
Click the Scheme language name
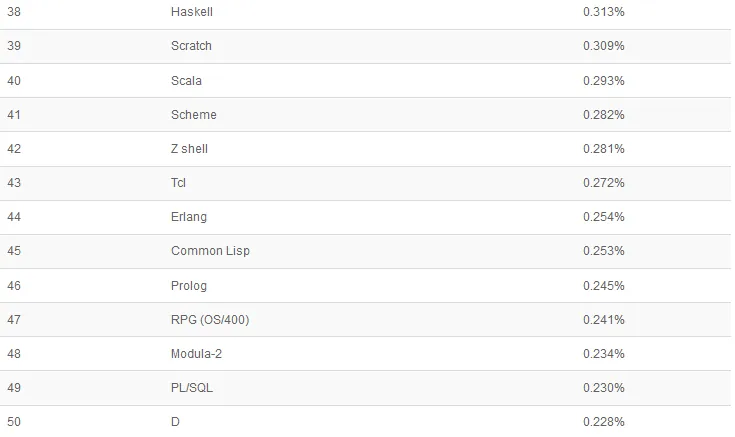(194, 115)
